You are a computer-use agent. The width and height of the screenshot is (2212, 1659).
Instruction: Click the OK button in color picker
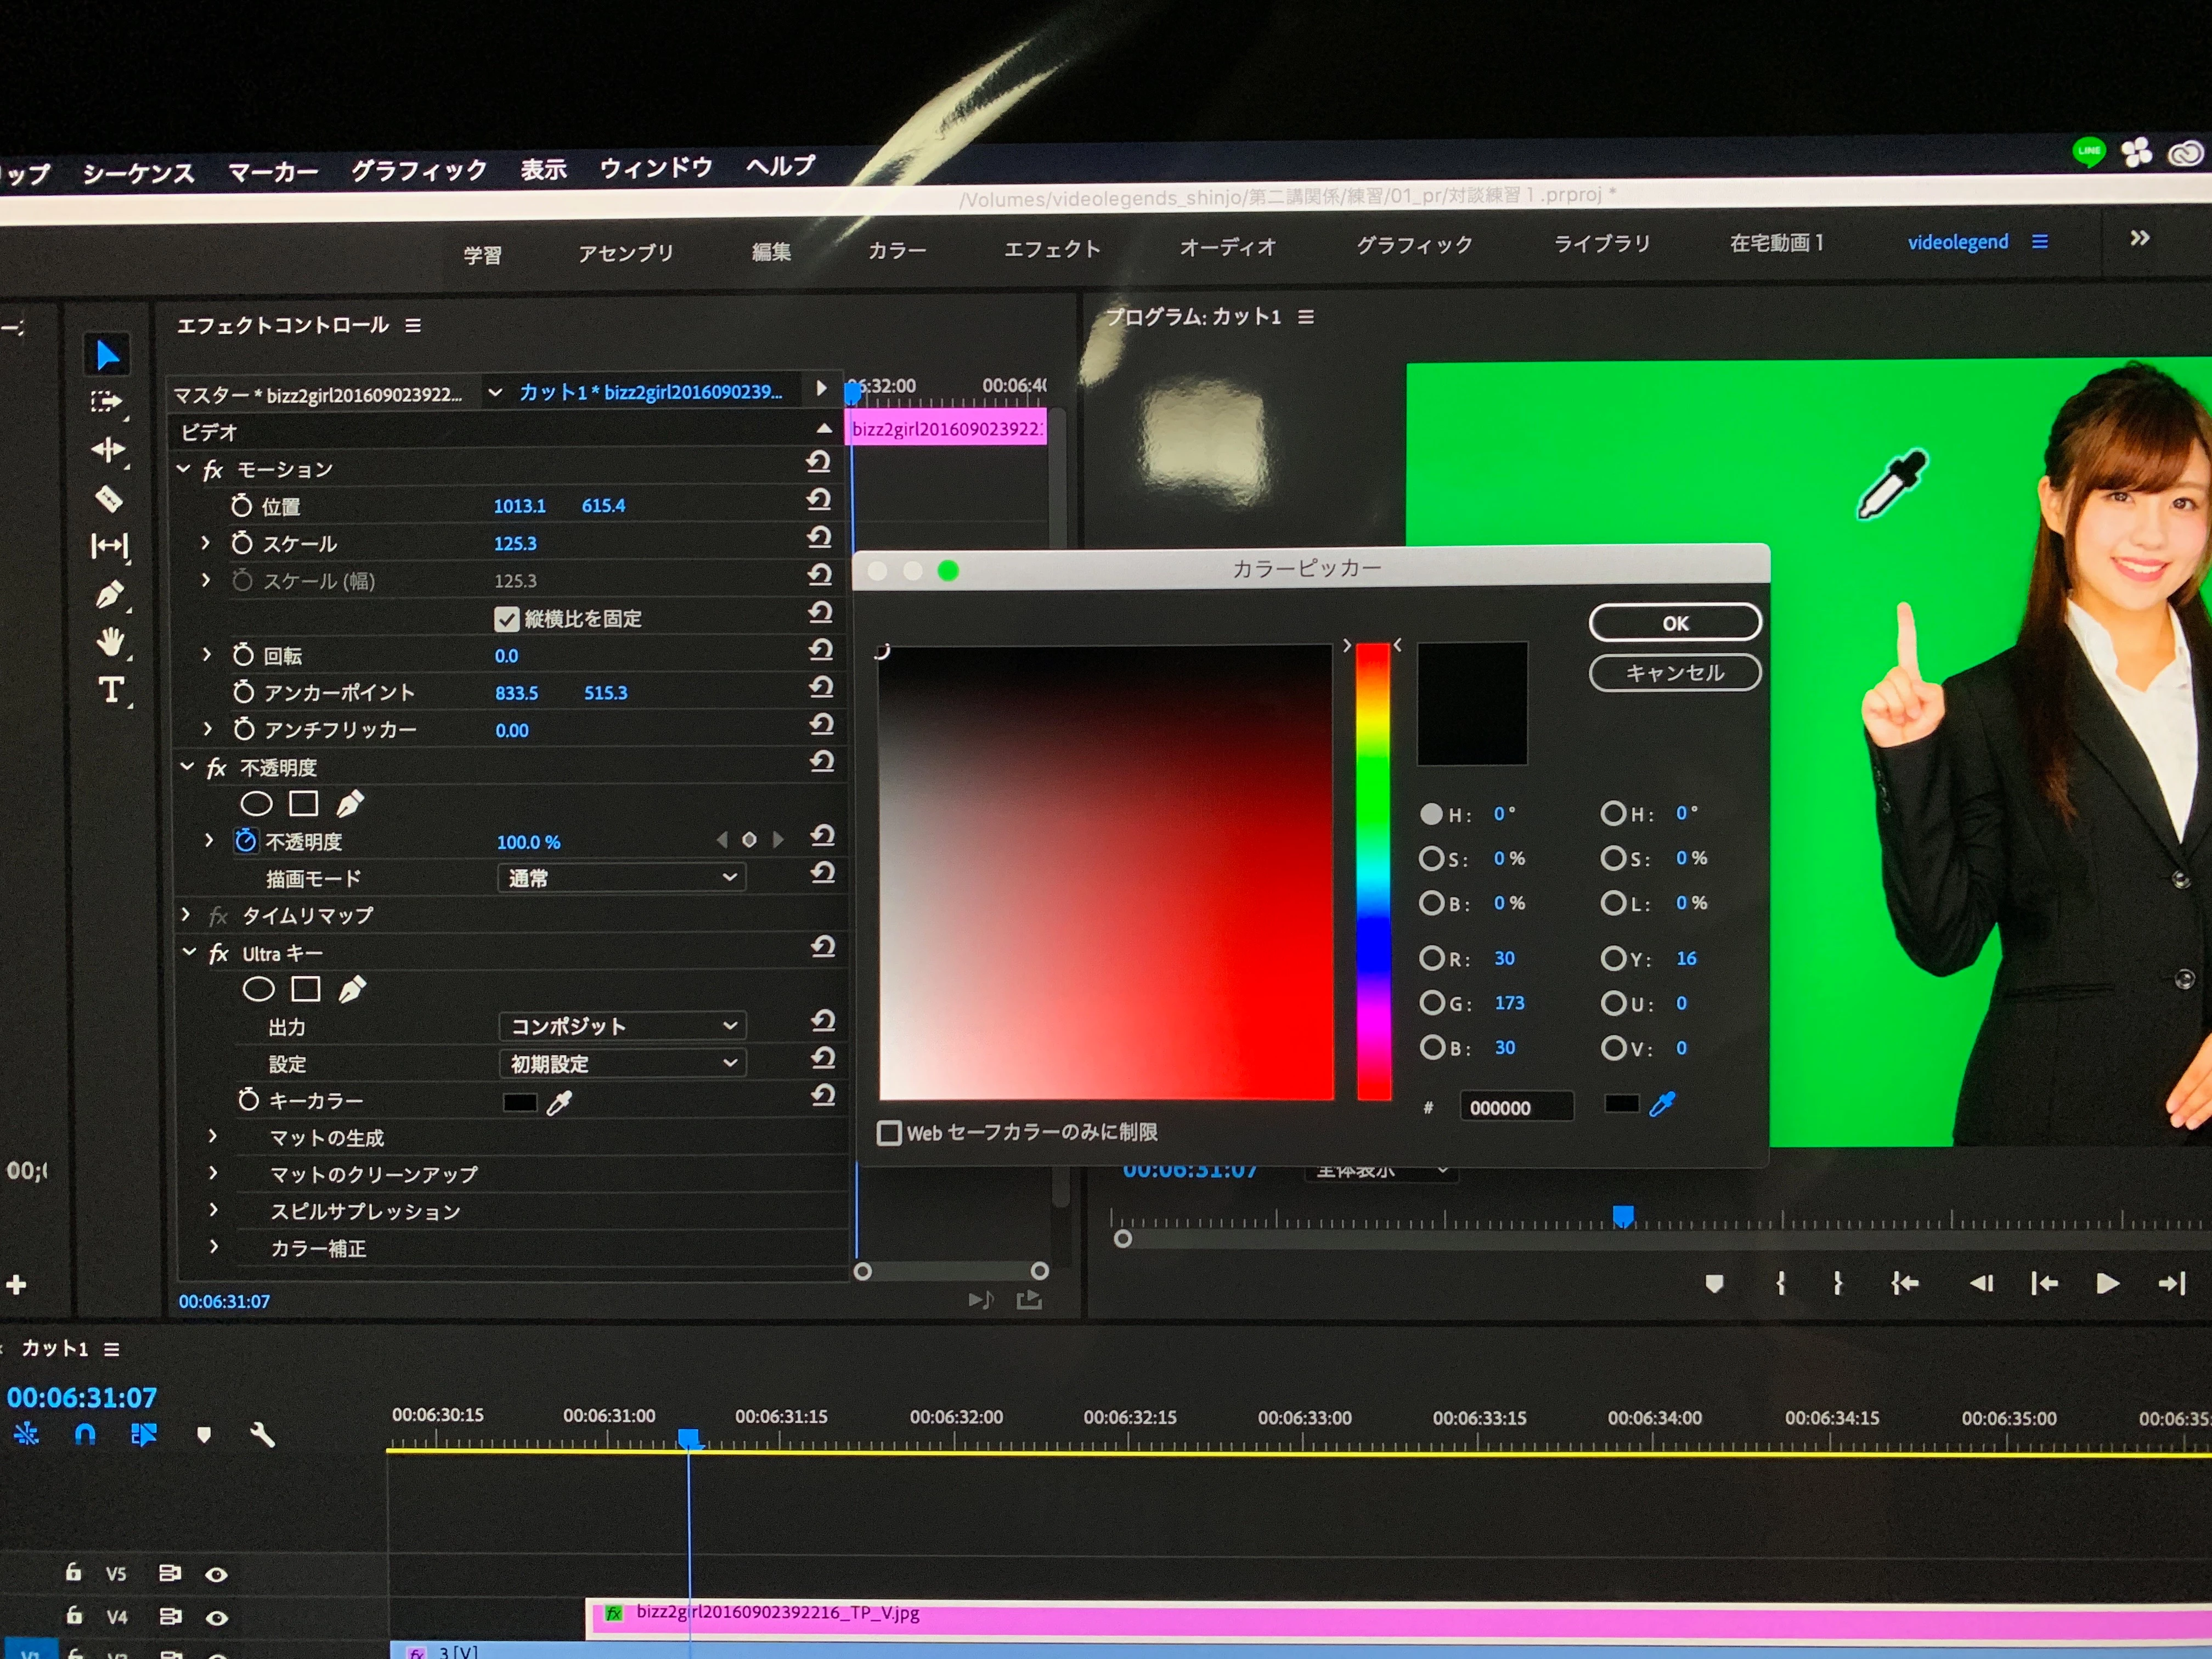pos(1674,622)
